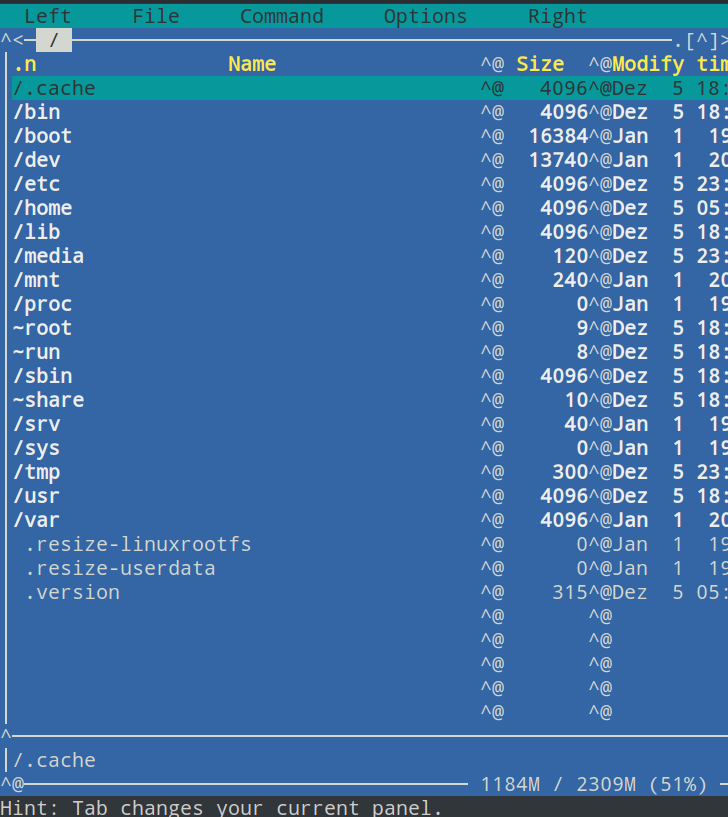Select the /usr directory entry
This screenshot has width=728, height=817.
click(x=36, y=496)
